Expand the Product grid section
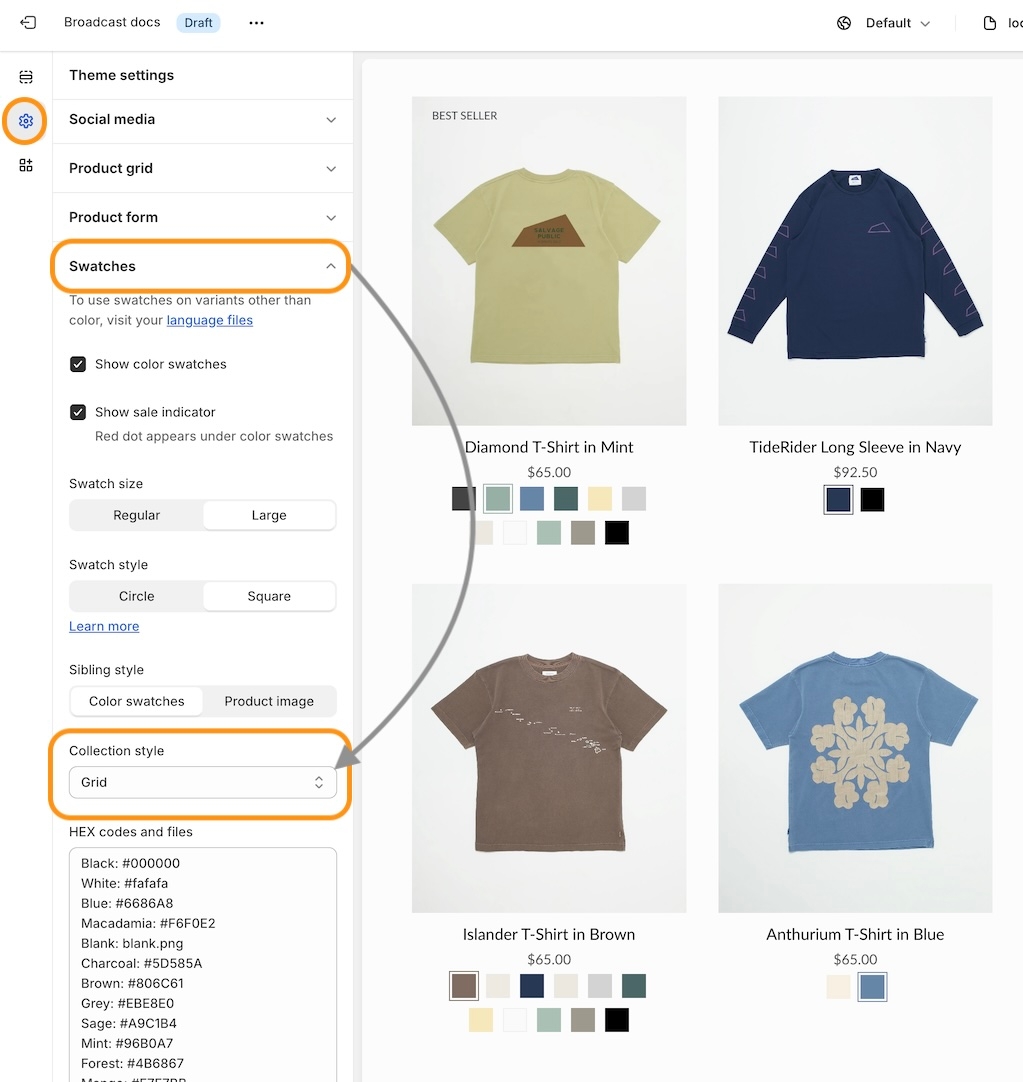Image resolution: width=1023 pixels, height=1082 pixels. tap(202, 168)
